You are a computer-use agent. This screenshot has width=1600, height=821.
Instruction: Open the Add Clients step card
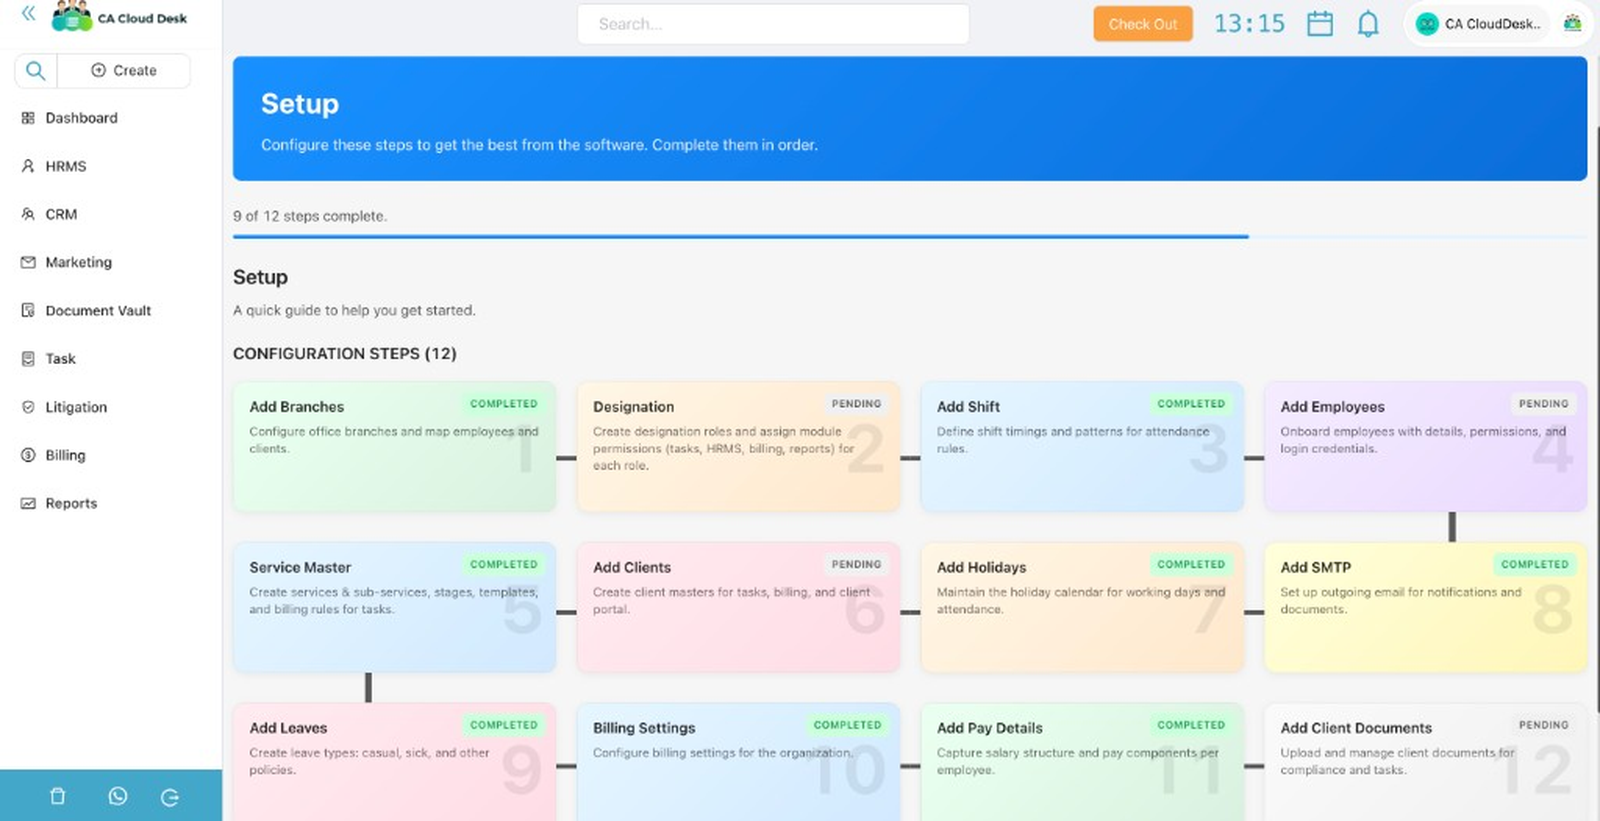point(738,607)
